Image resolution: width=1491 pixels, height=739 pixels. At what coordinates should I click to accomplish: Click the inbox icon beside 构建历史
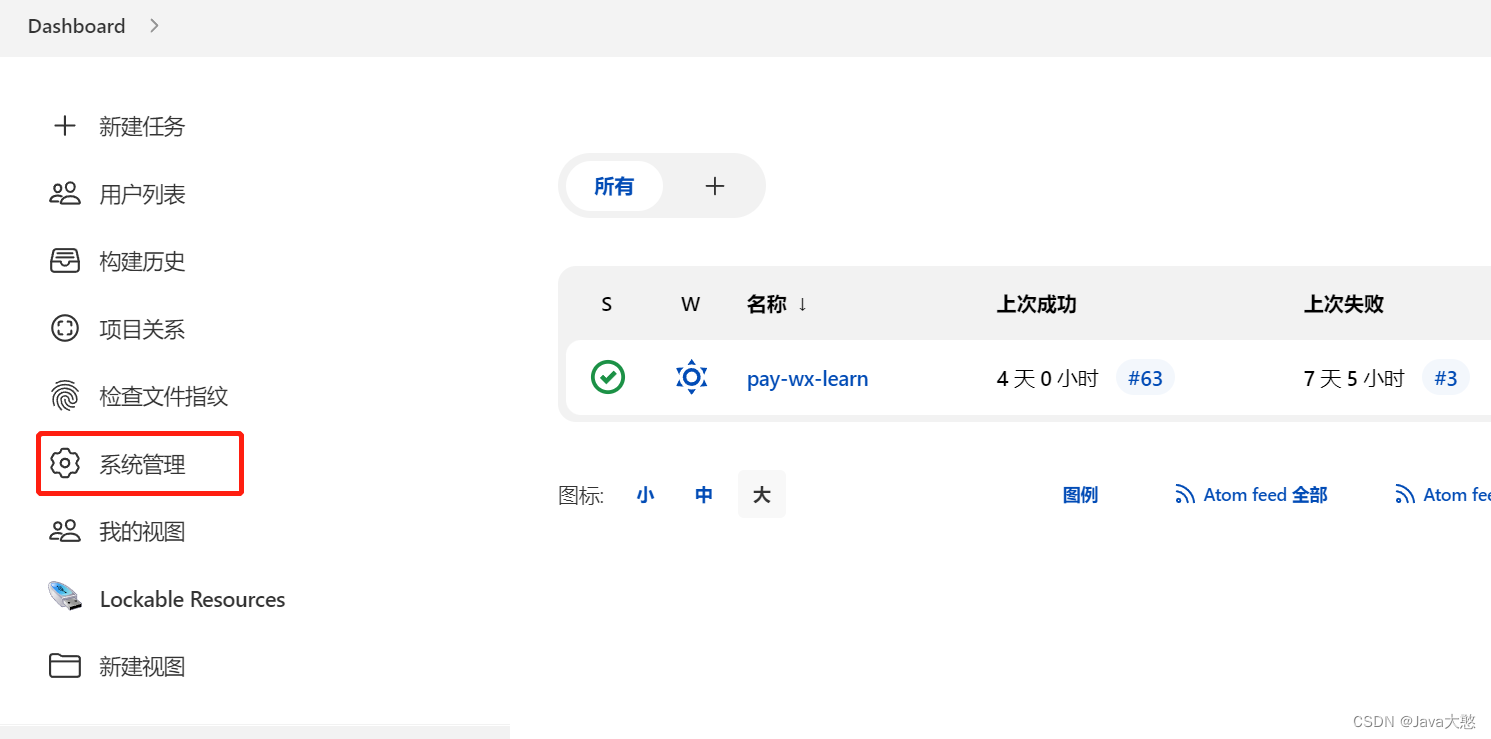pyautogui.click(x=65, y=261)
